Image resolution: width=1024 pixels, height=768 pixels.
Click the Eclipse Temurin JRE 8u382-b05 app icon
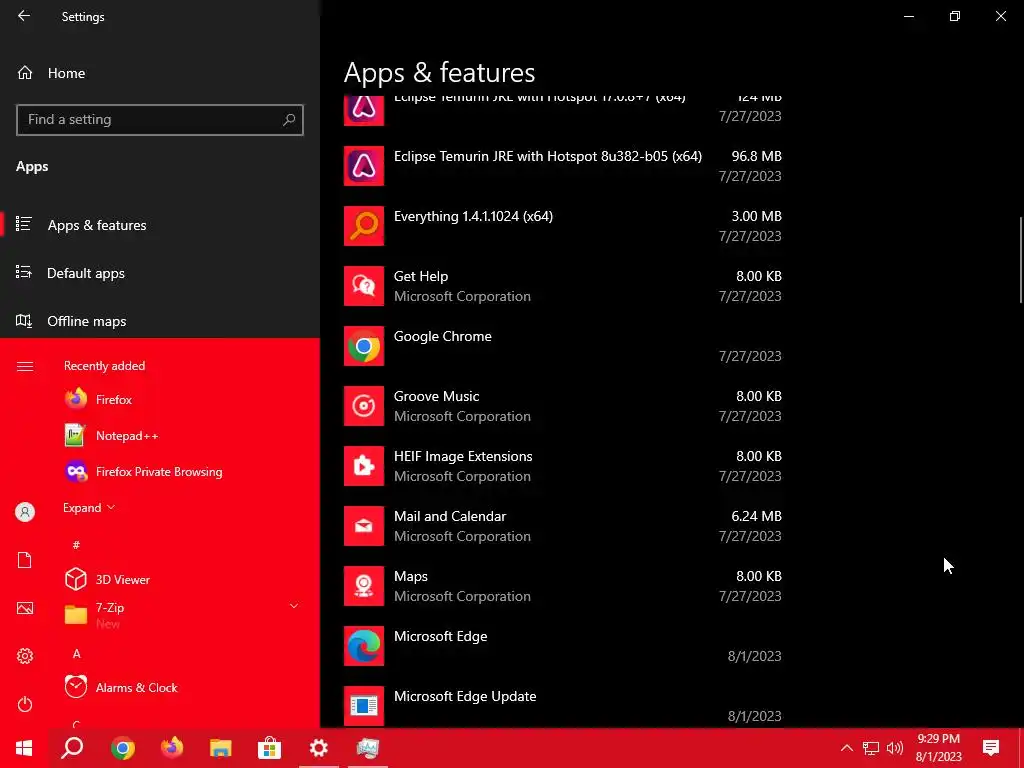[x=364, y=166]
